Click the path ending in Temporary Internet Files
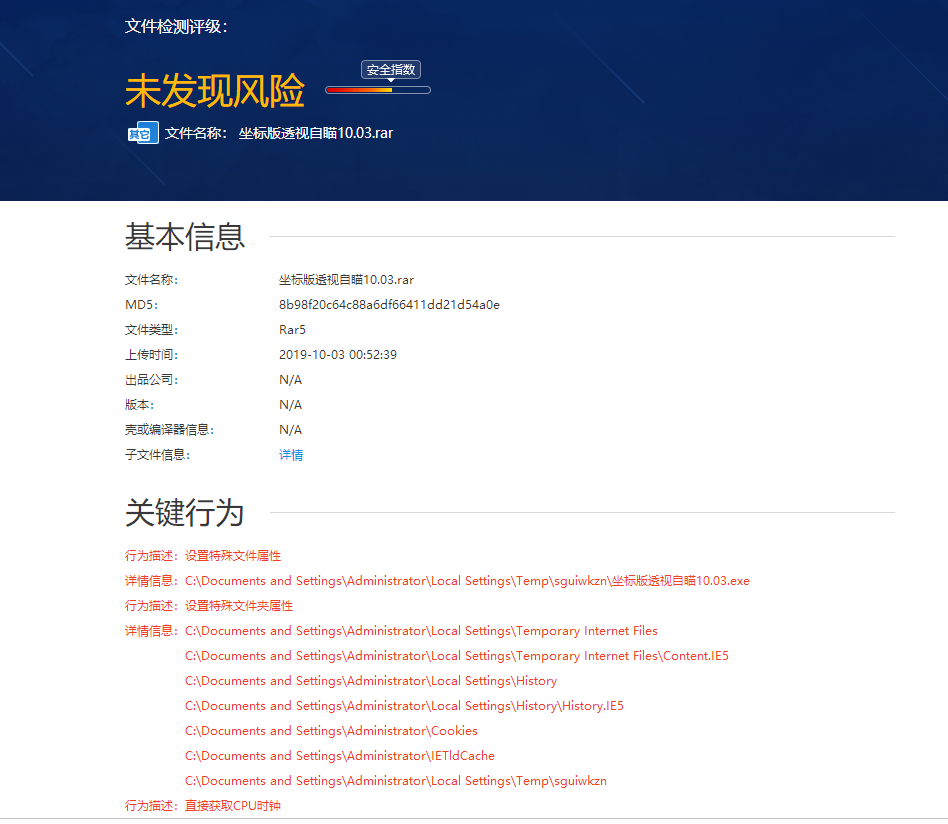Image resolution: width=948 pixels, height=824 pixels. [x=421, y=631]
